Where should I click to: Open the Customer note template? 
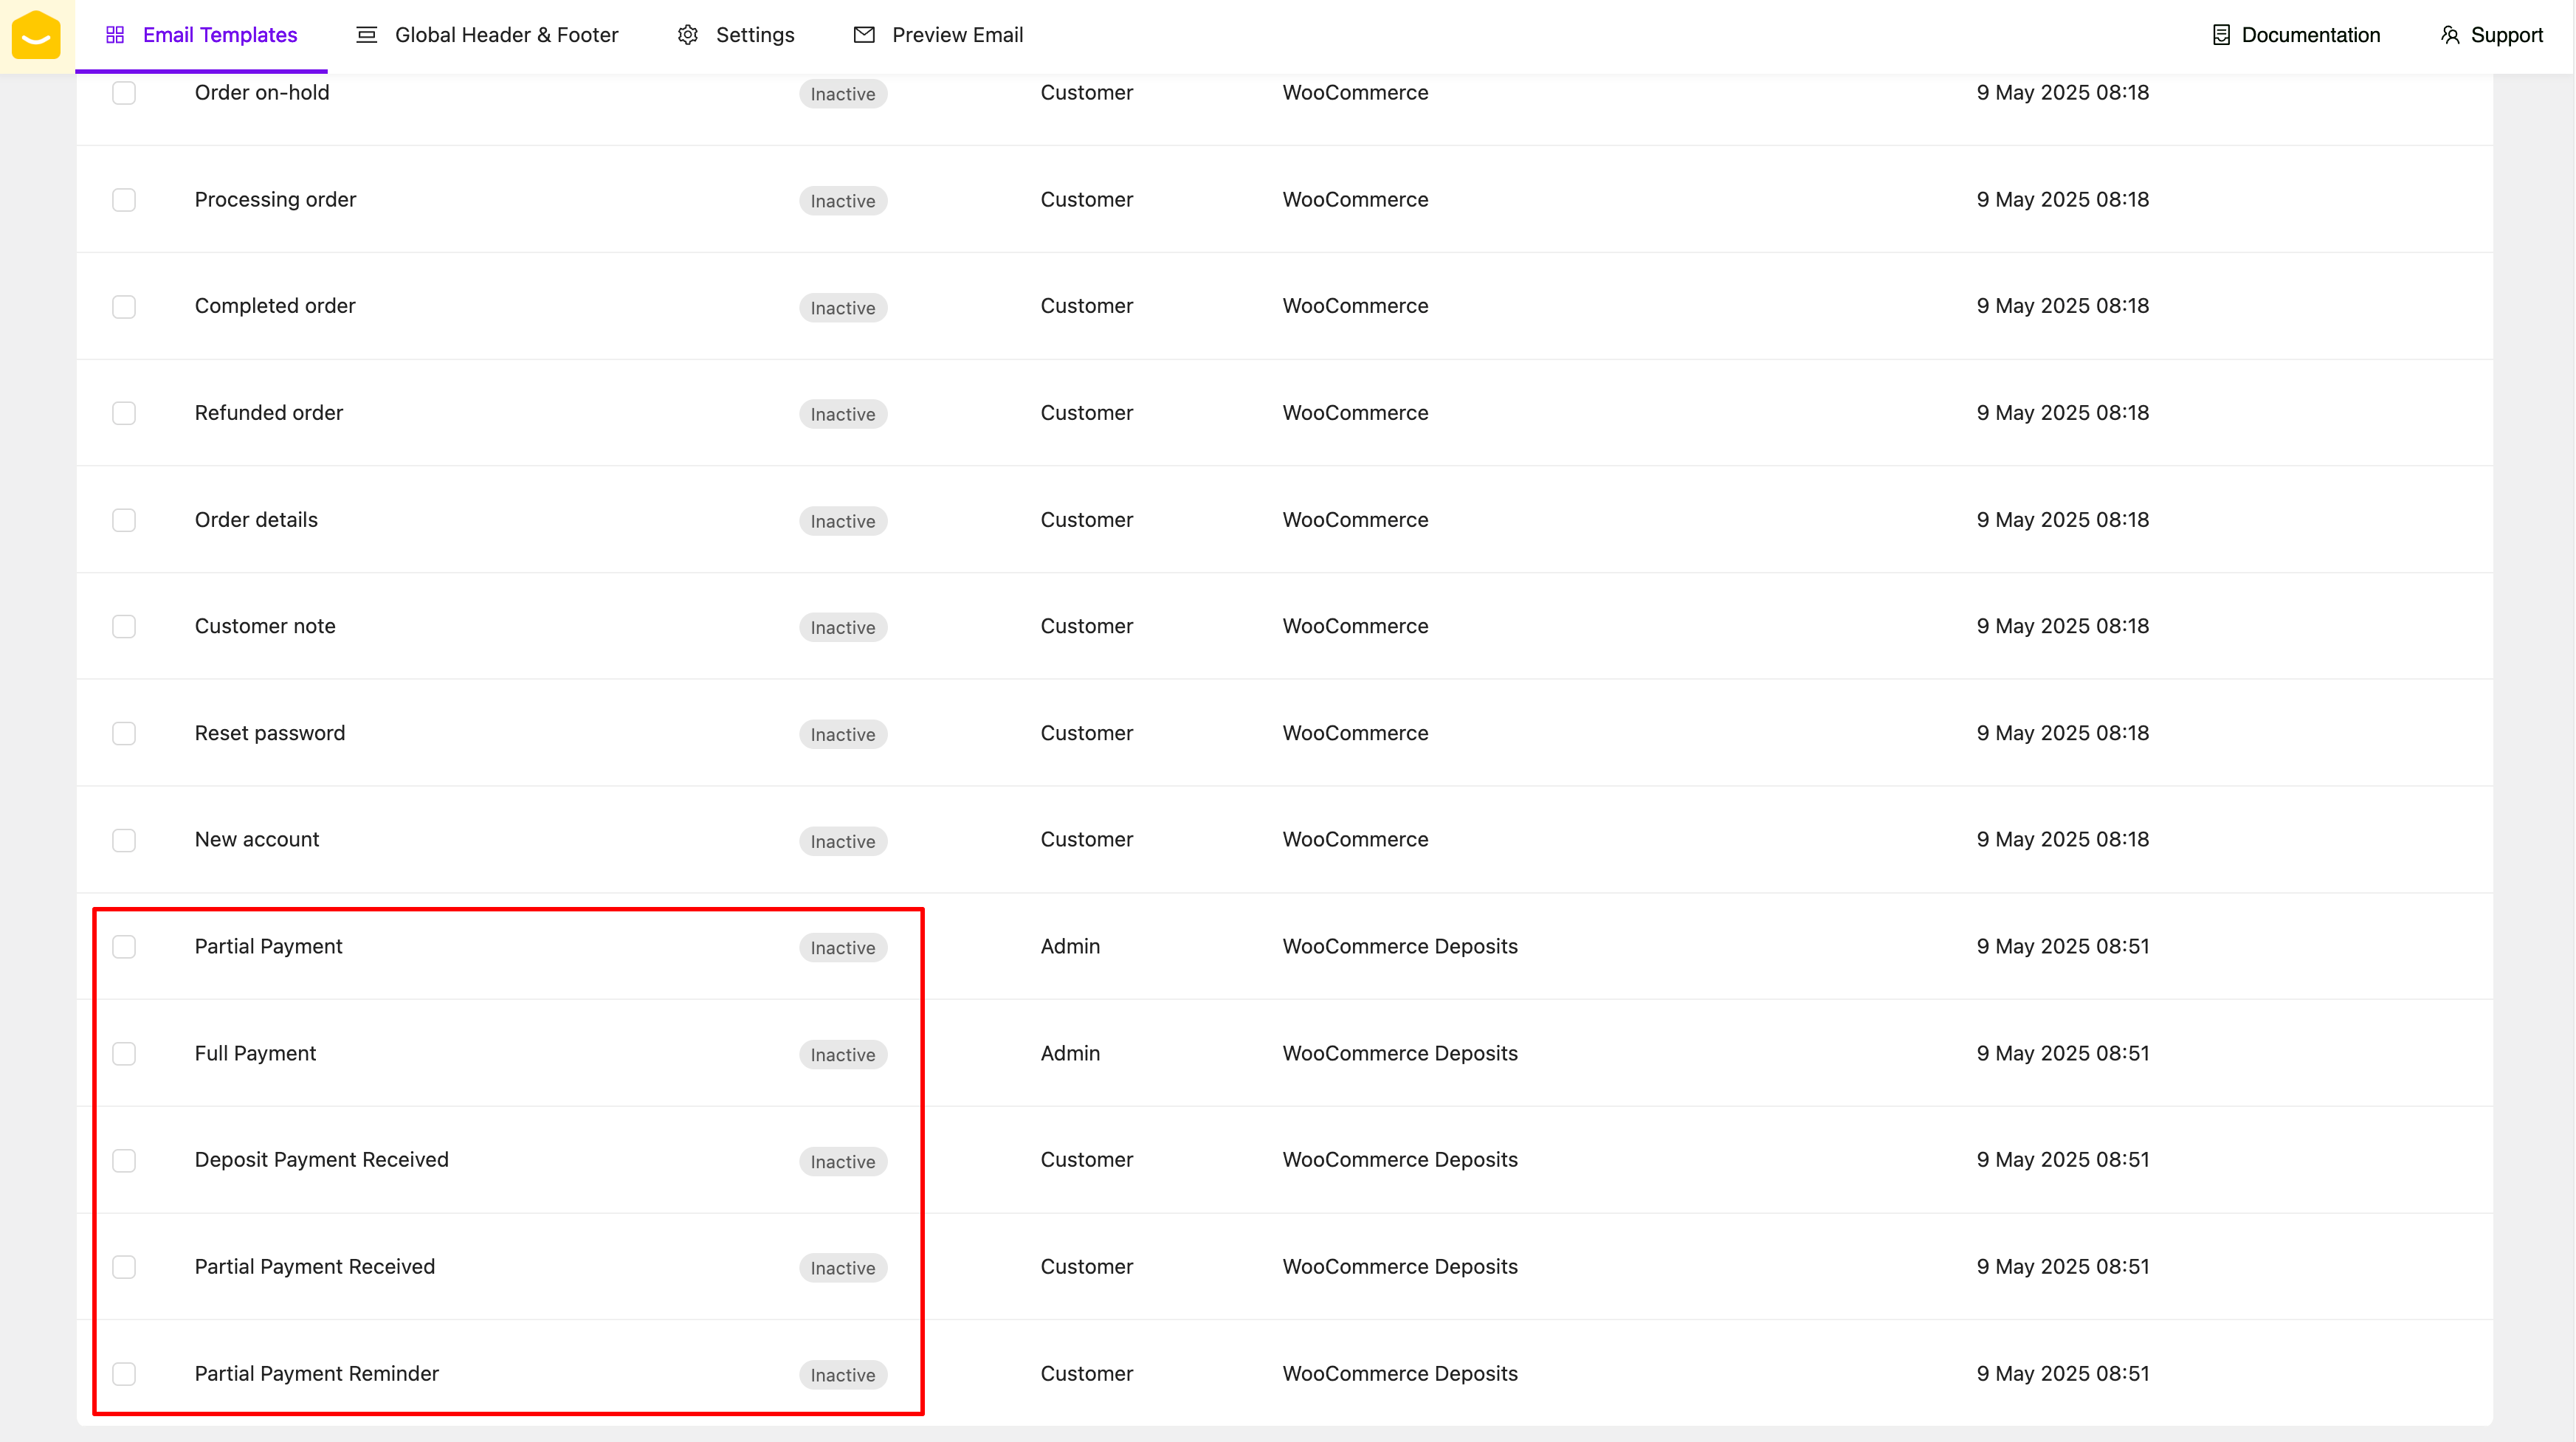[265, 626]
